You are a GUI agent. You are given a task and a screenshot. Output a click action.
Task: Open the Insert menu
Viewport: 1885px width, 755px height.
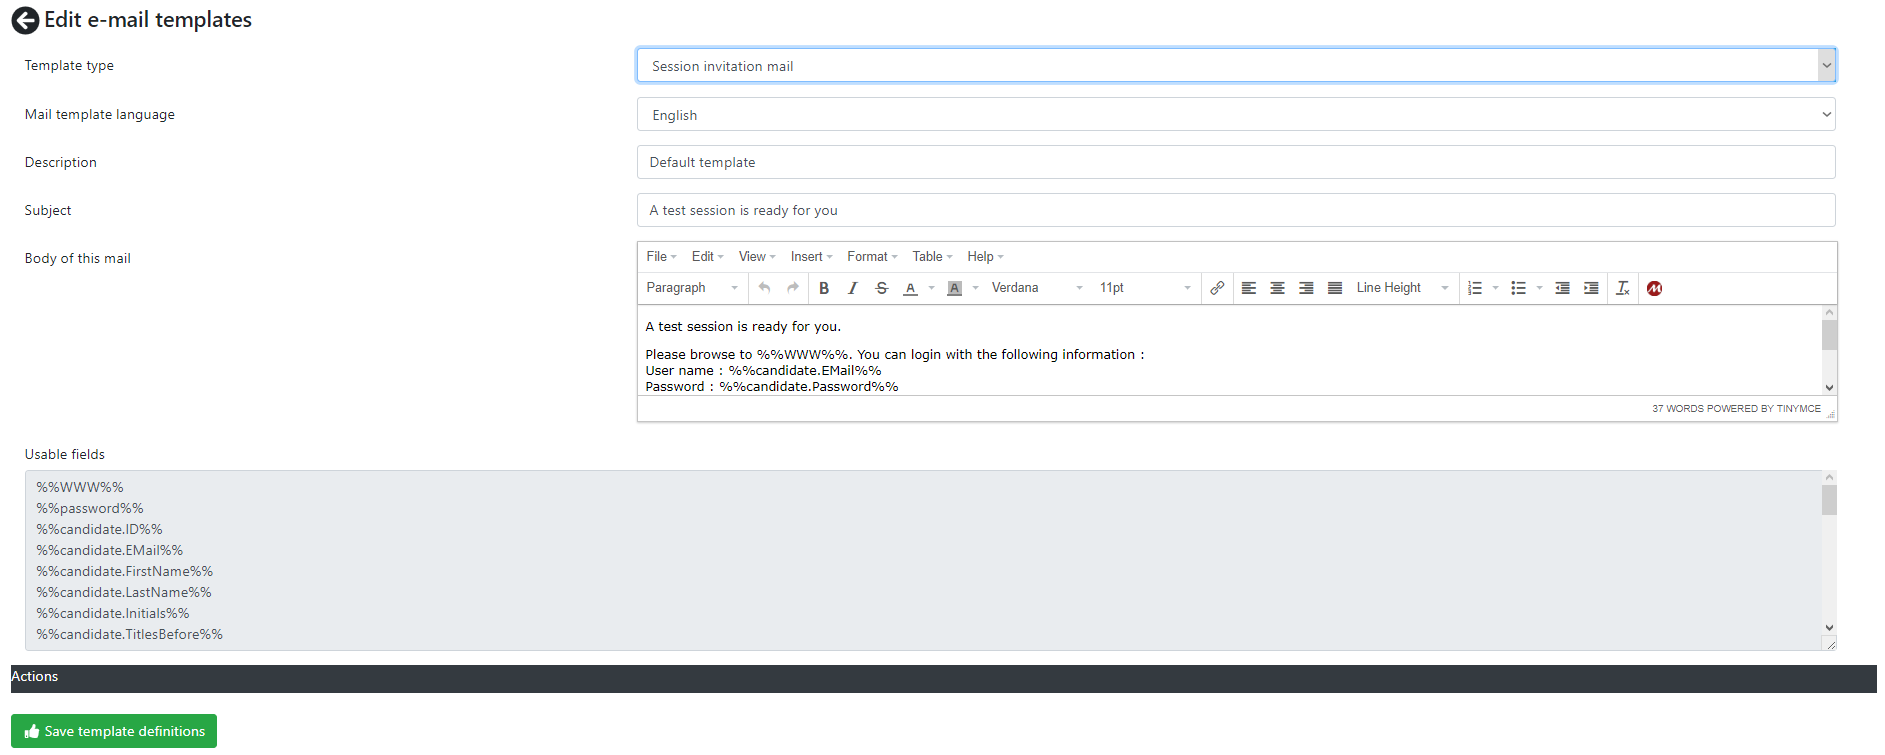click(x=811, y=257)
